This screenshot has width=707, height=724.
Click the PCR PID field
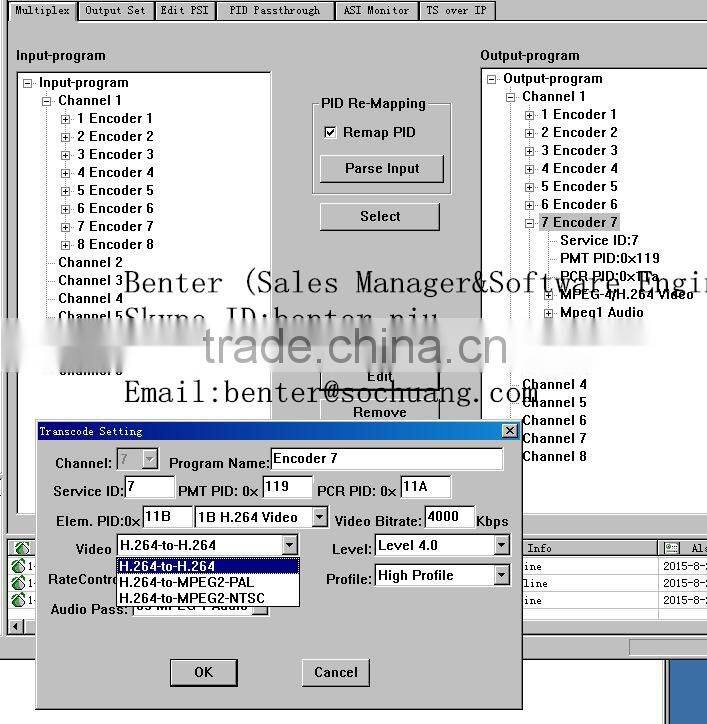425,487
